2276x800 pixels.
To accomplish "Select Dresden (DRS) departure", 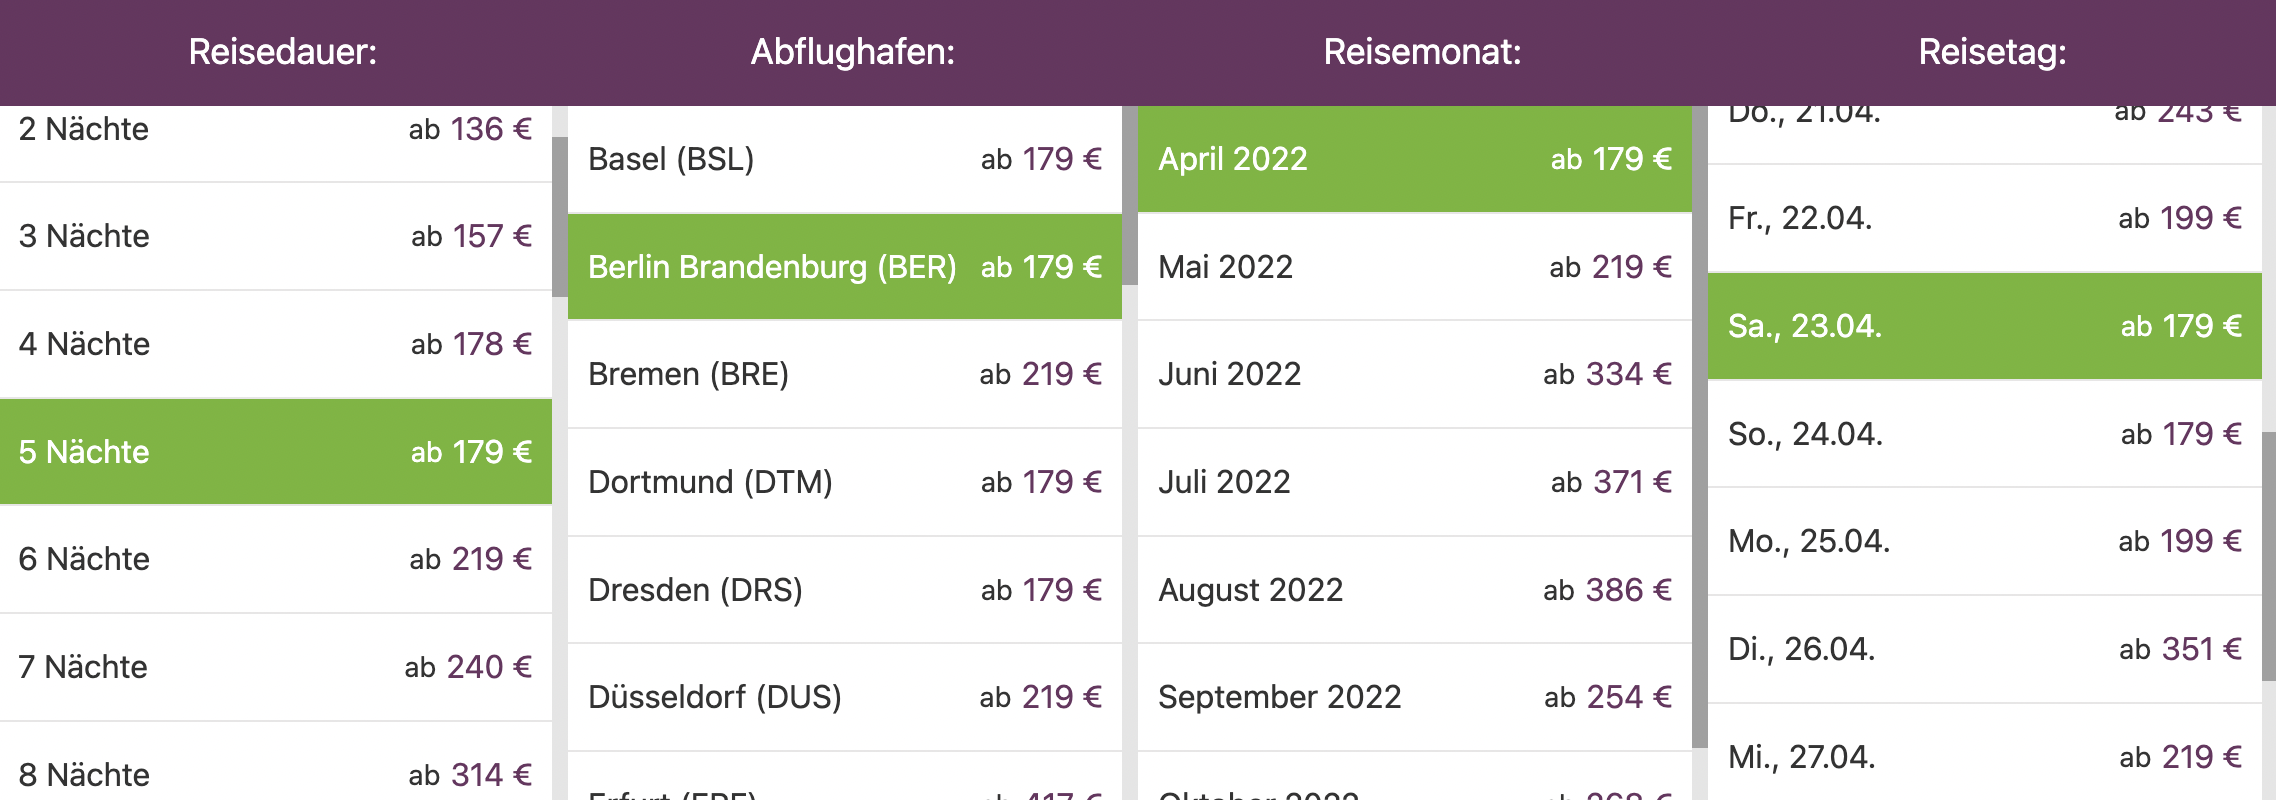I will coord(845,590).
